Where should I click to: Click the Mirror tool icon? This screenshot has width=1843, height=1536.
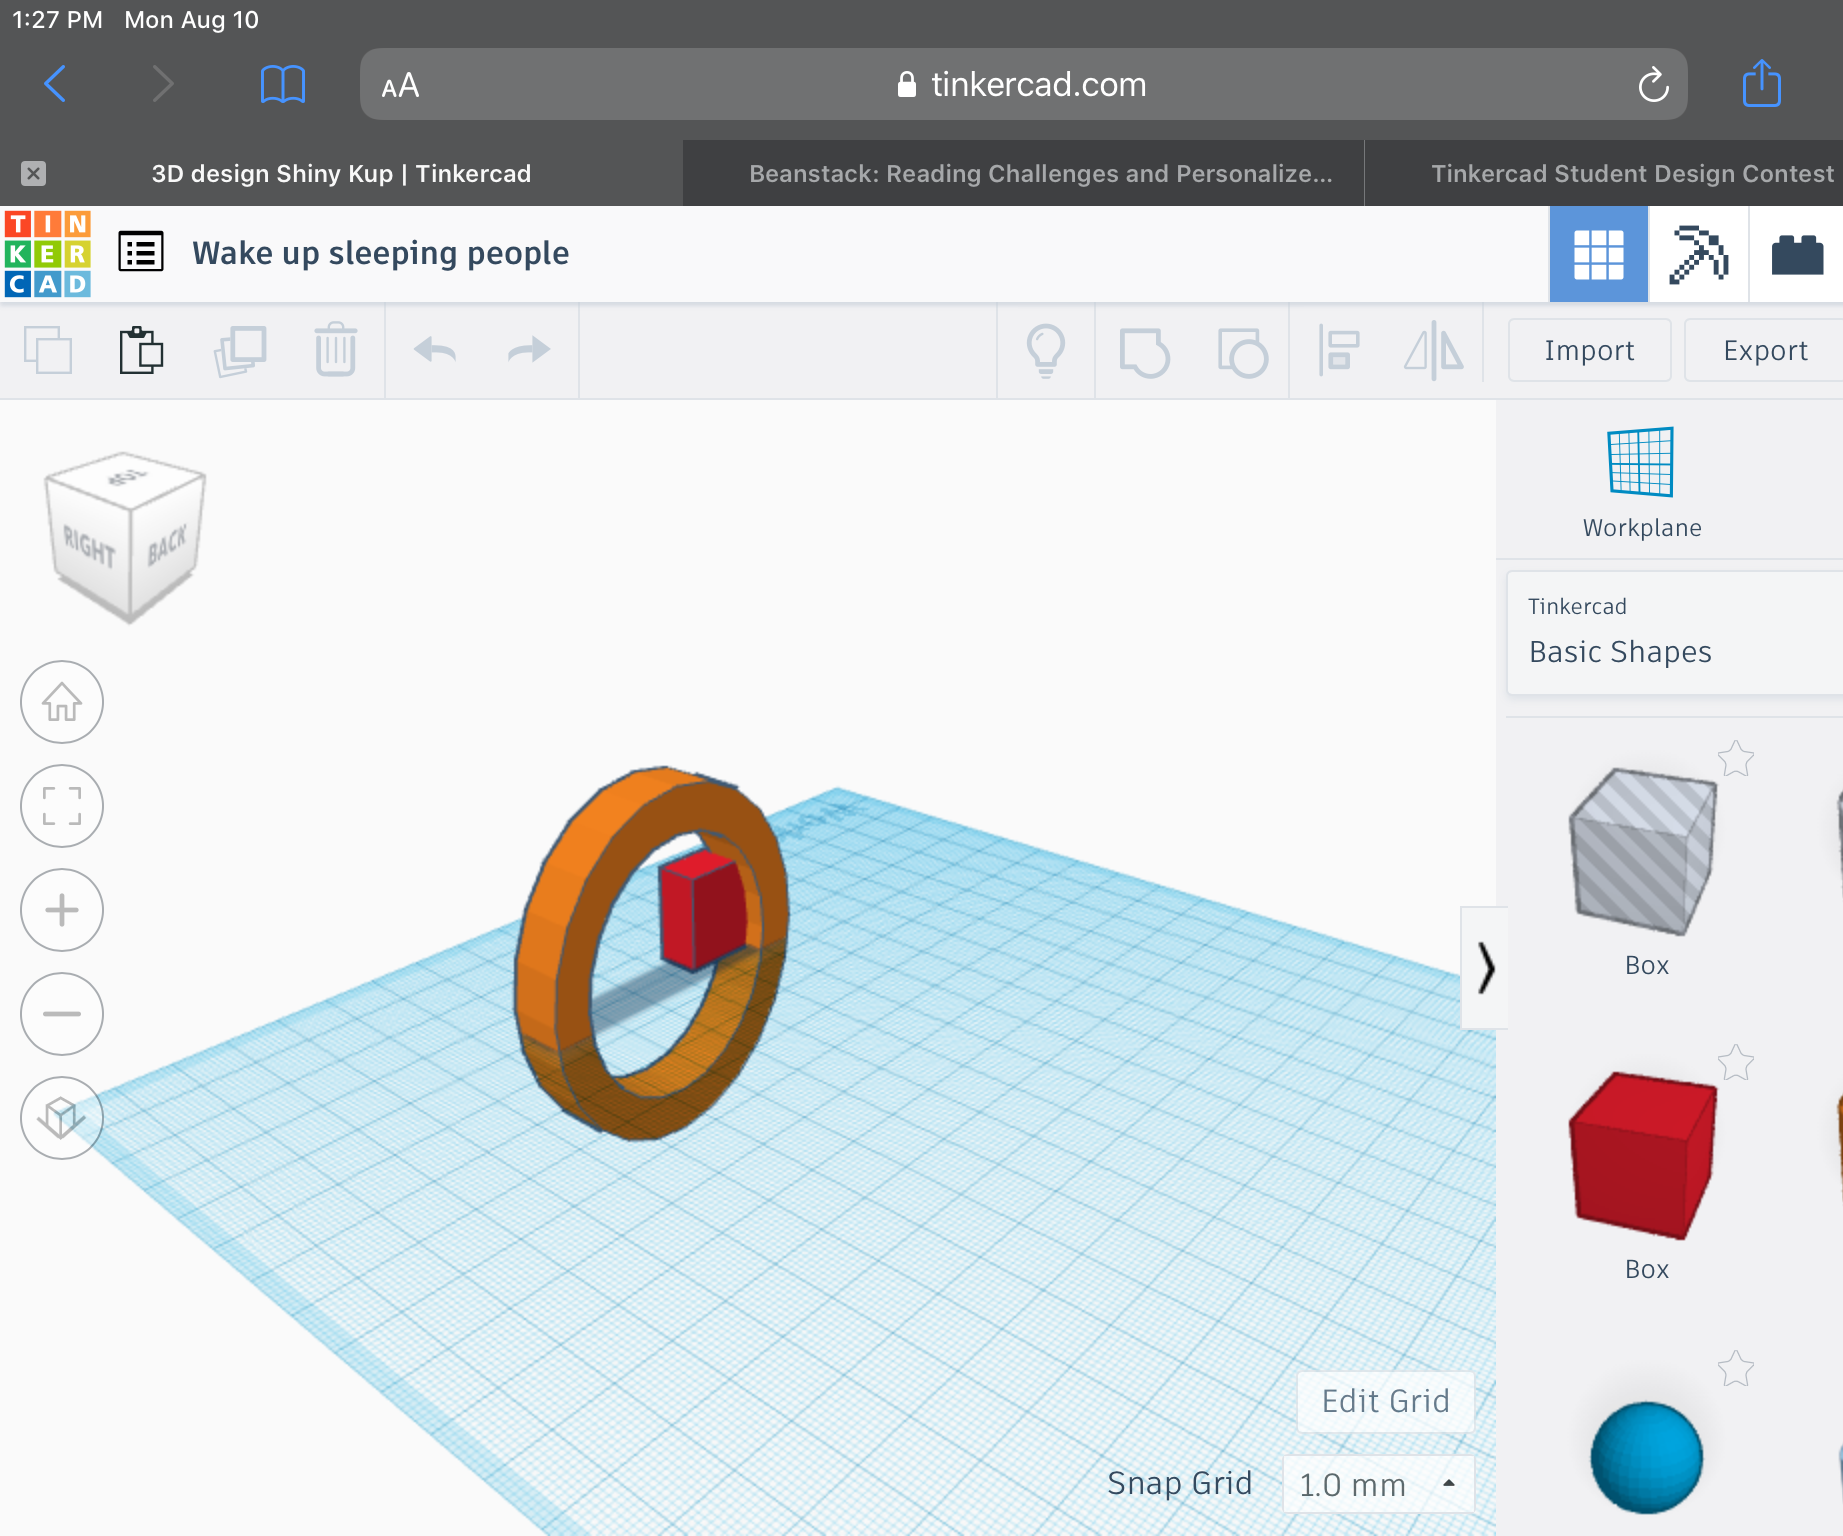coord(1434,350)
